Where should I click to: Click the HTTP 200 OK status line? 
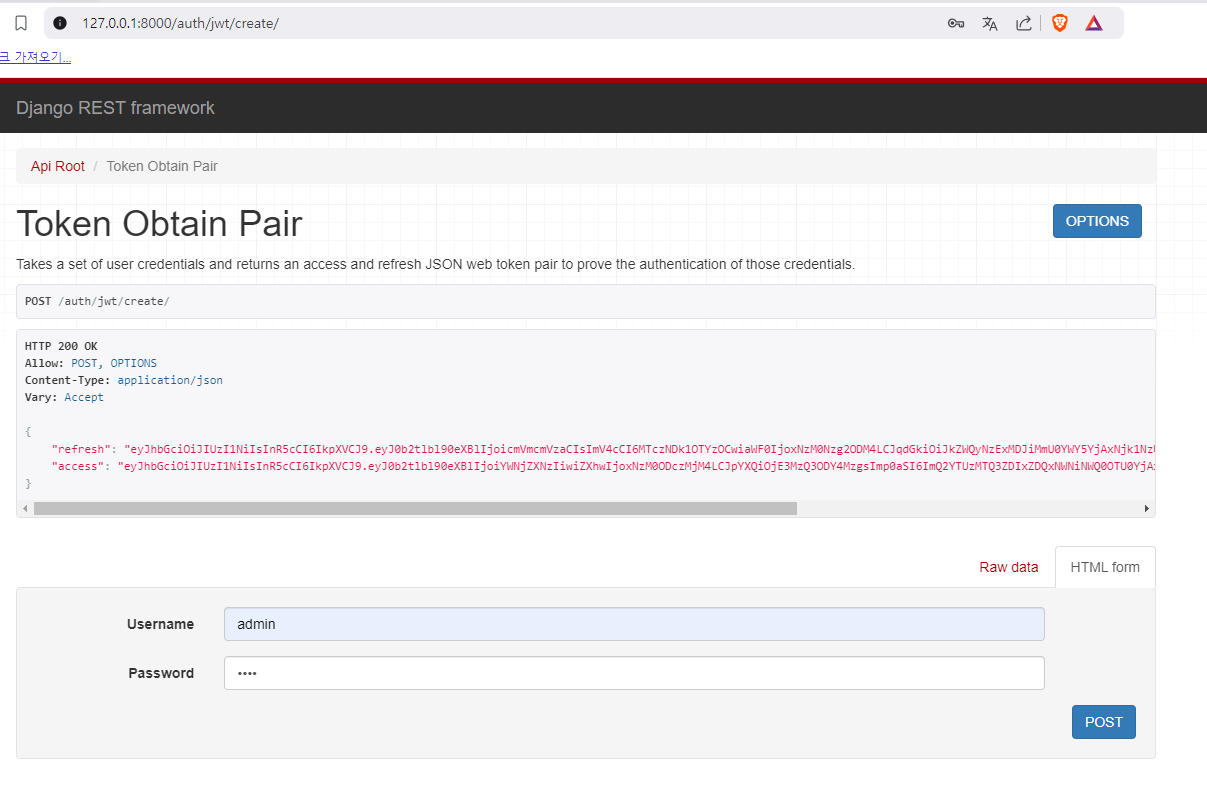[61, 346]
